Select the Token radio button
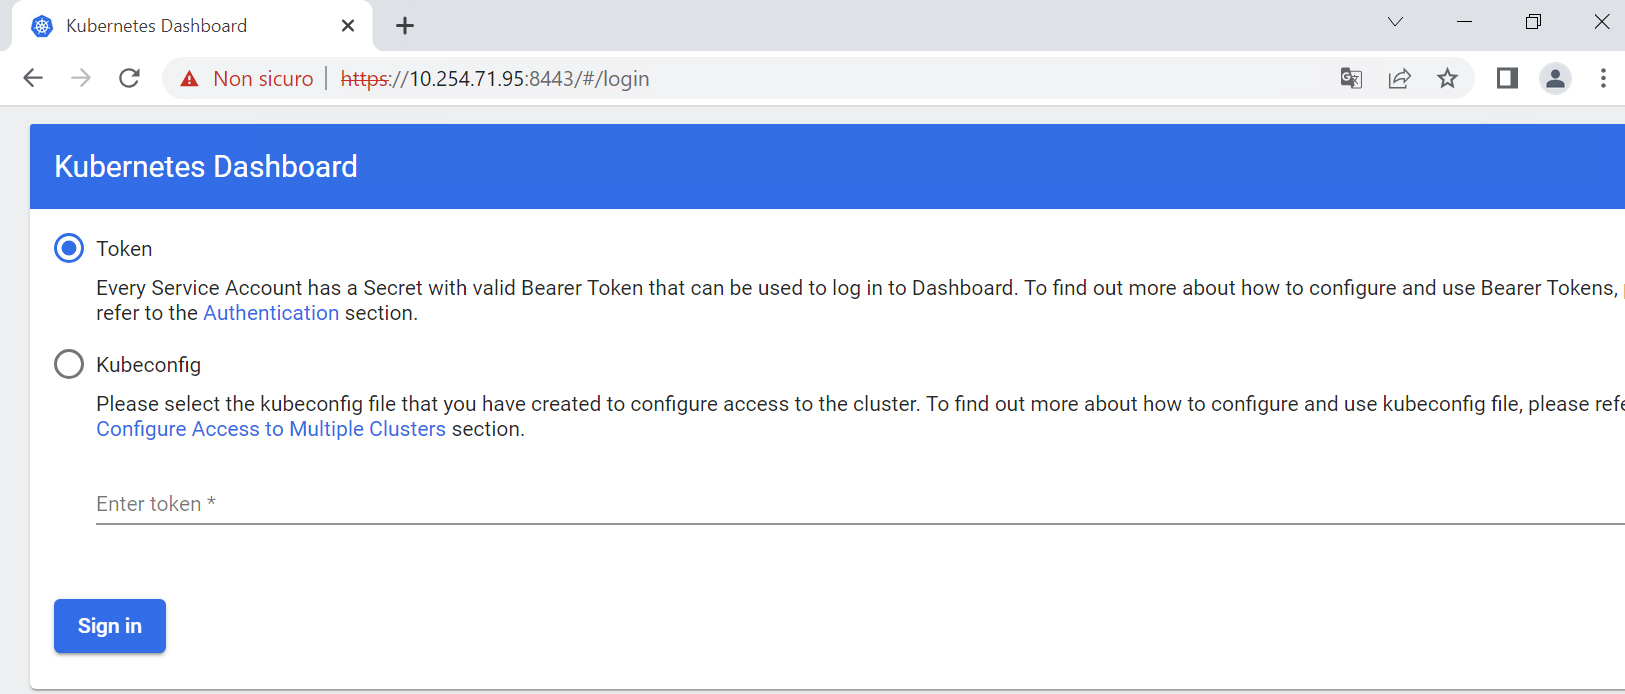Screen dimensions: 1625x694 [69, 248]
